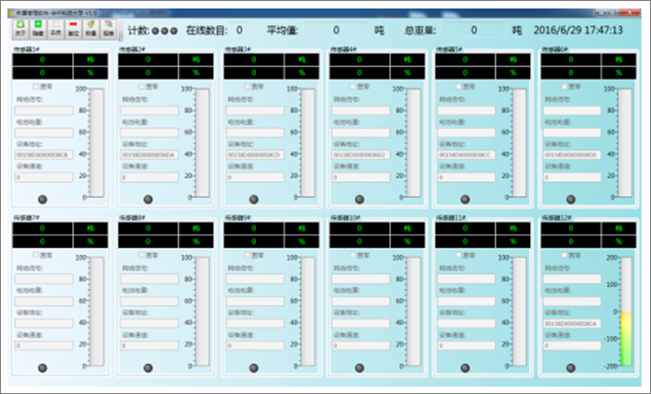Click the status LED of 传感器11#

coord(465,368)
